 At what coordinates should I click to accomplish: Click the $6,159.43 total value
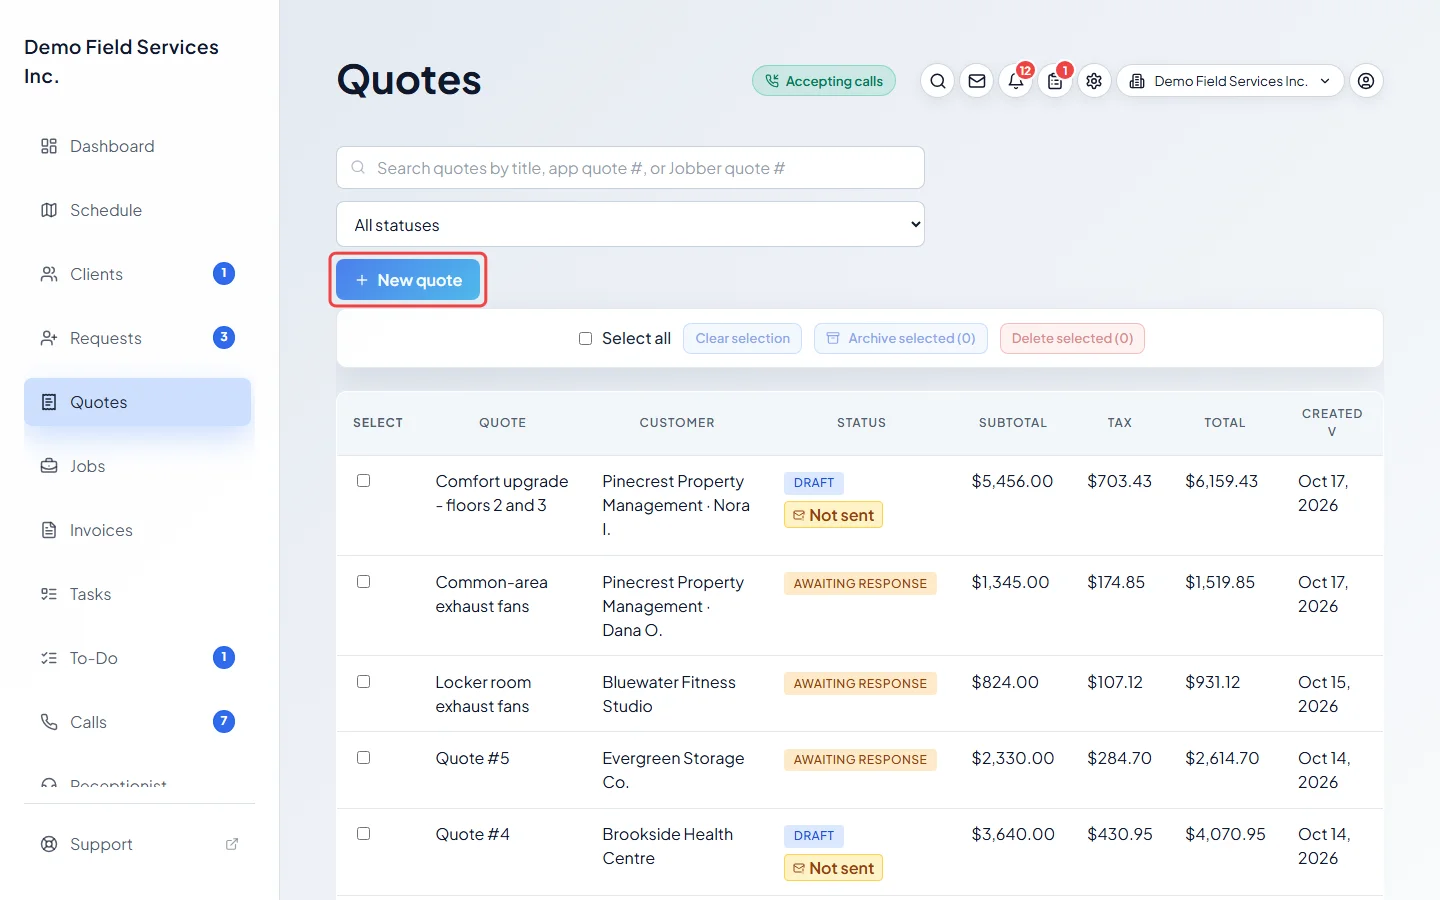[x=1222, y=481]
